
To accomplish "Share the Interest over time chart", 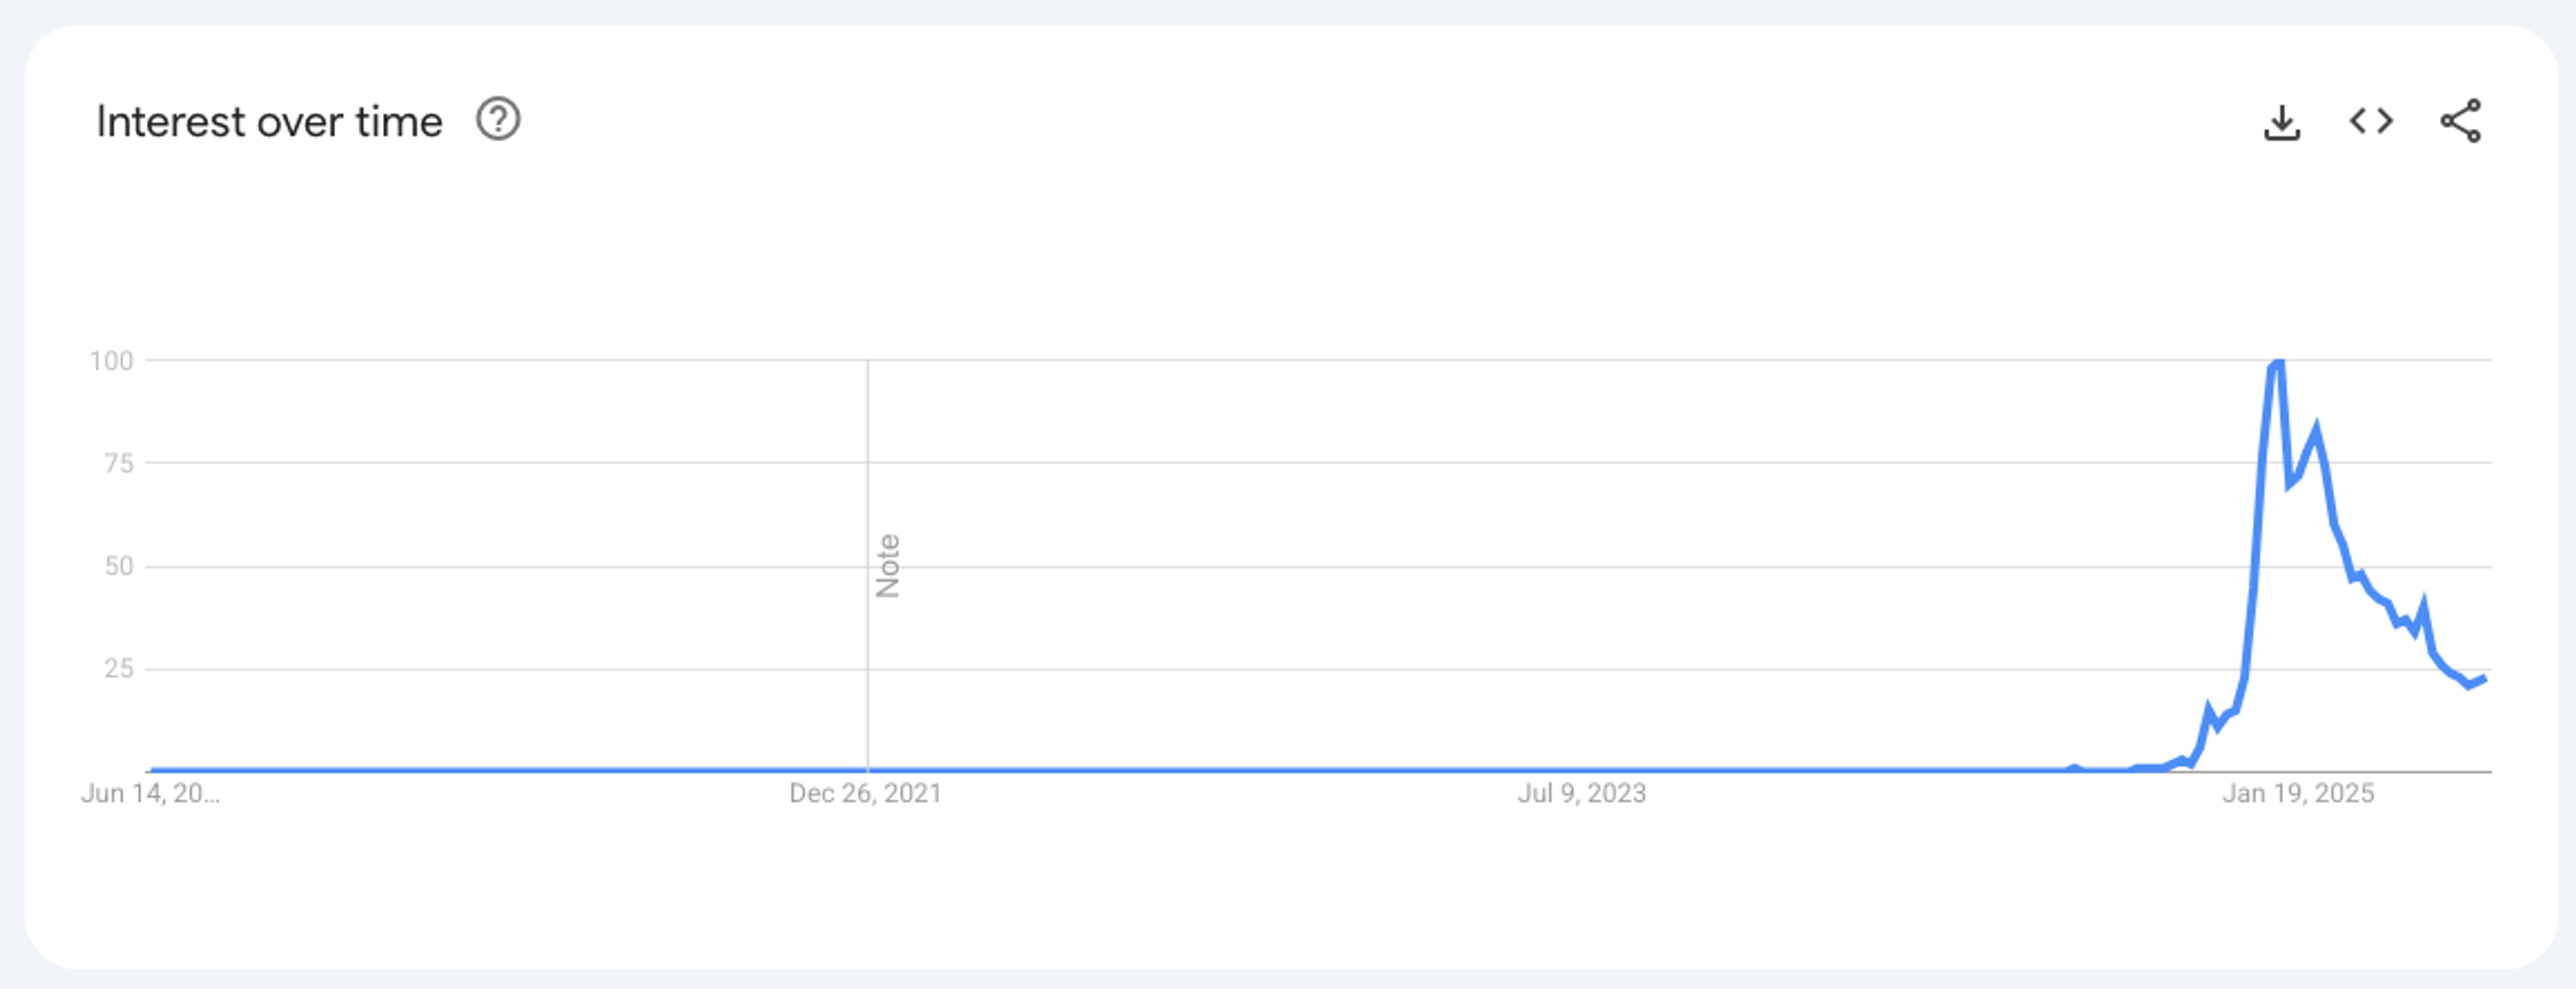I will coord(2461,121).
